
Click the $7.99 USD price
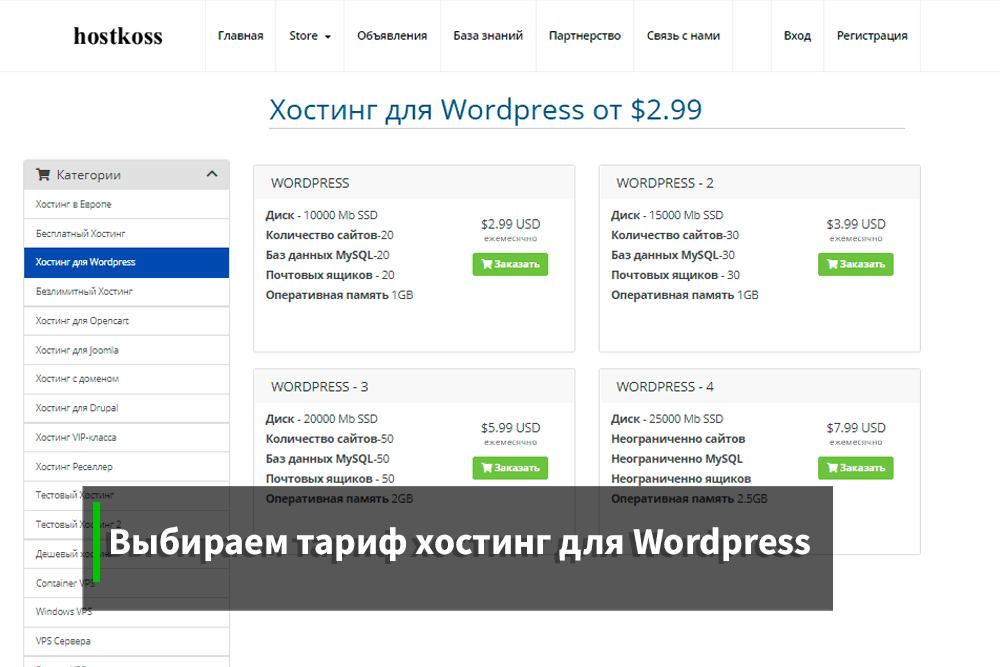click(856, 427)
